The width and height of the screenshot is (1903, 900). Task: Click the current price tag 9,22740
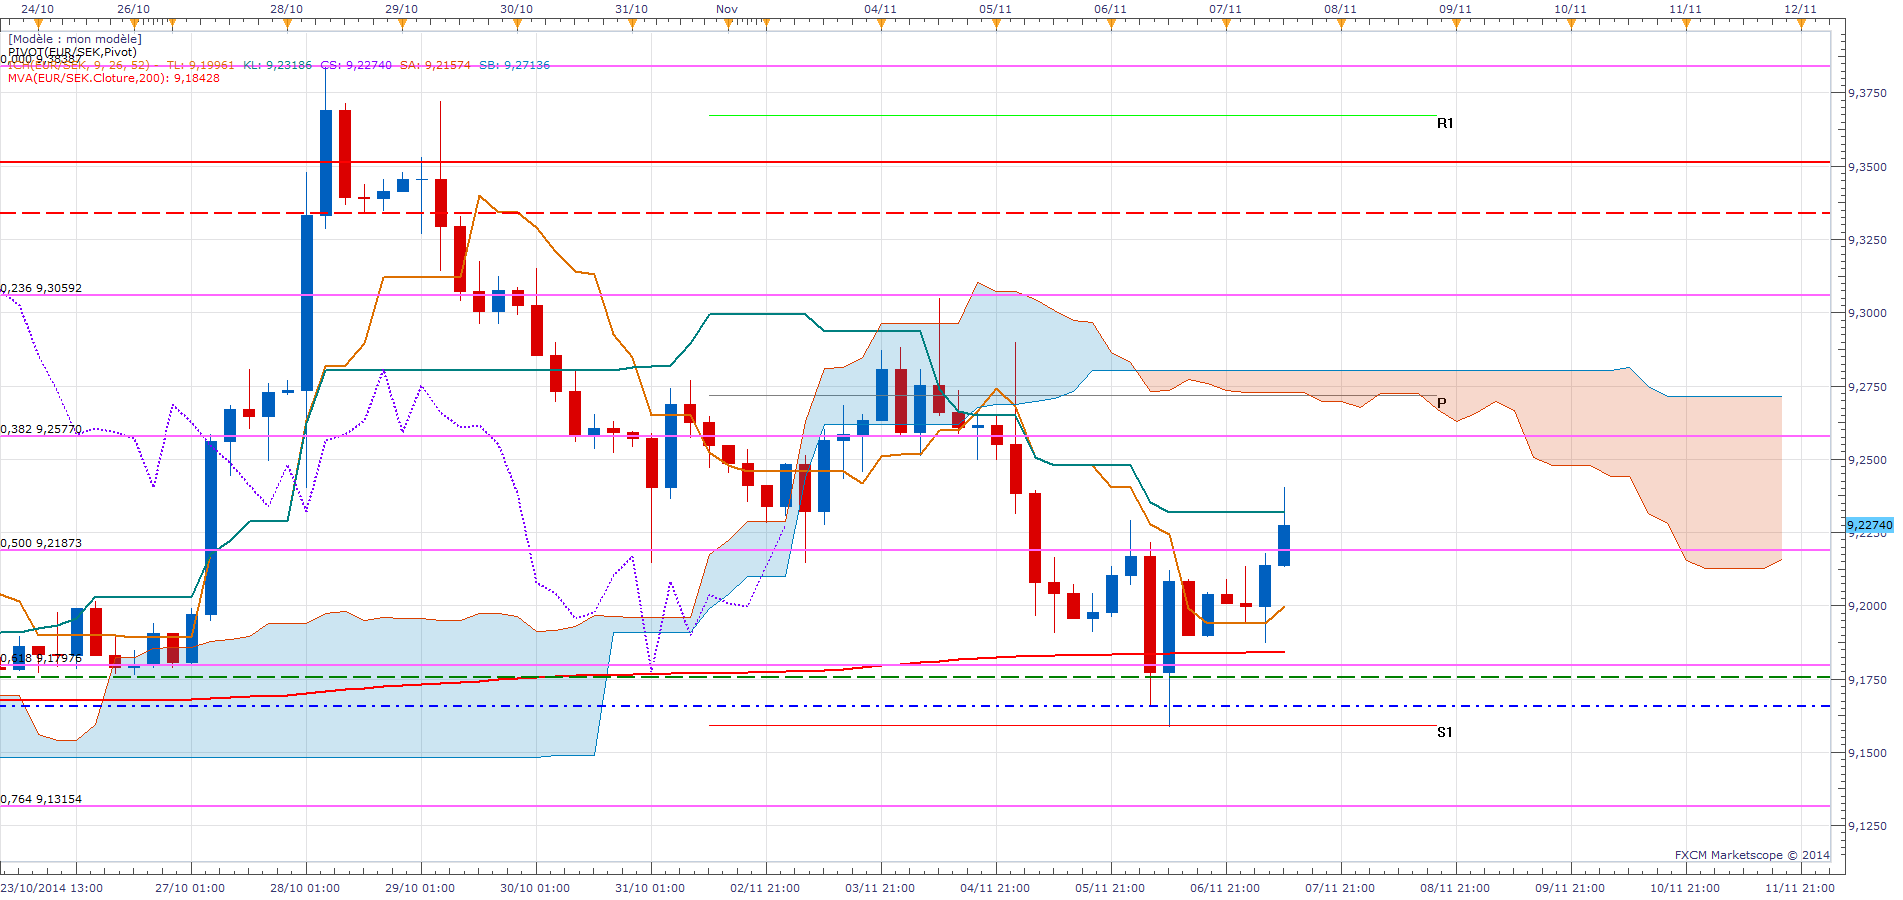[1868, 525]
